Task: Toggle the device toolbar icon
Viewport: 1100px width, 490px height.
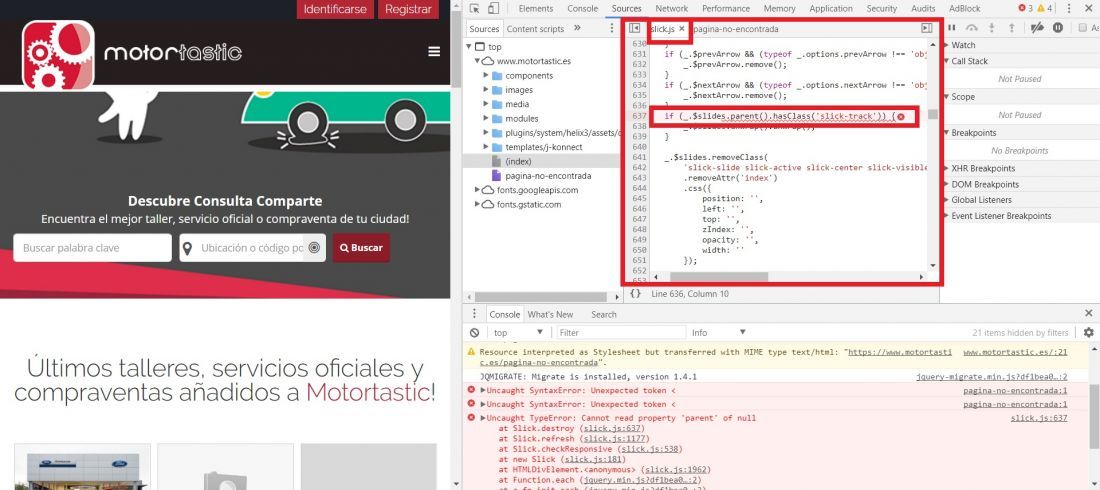Action: pyautogui.click(x=493, y=8)
